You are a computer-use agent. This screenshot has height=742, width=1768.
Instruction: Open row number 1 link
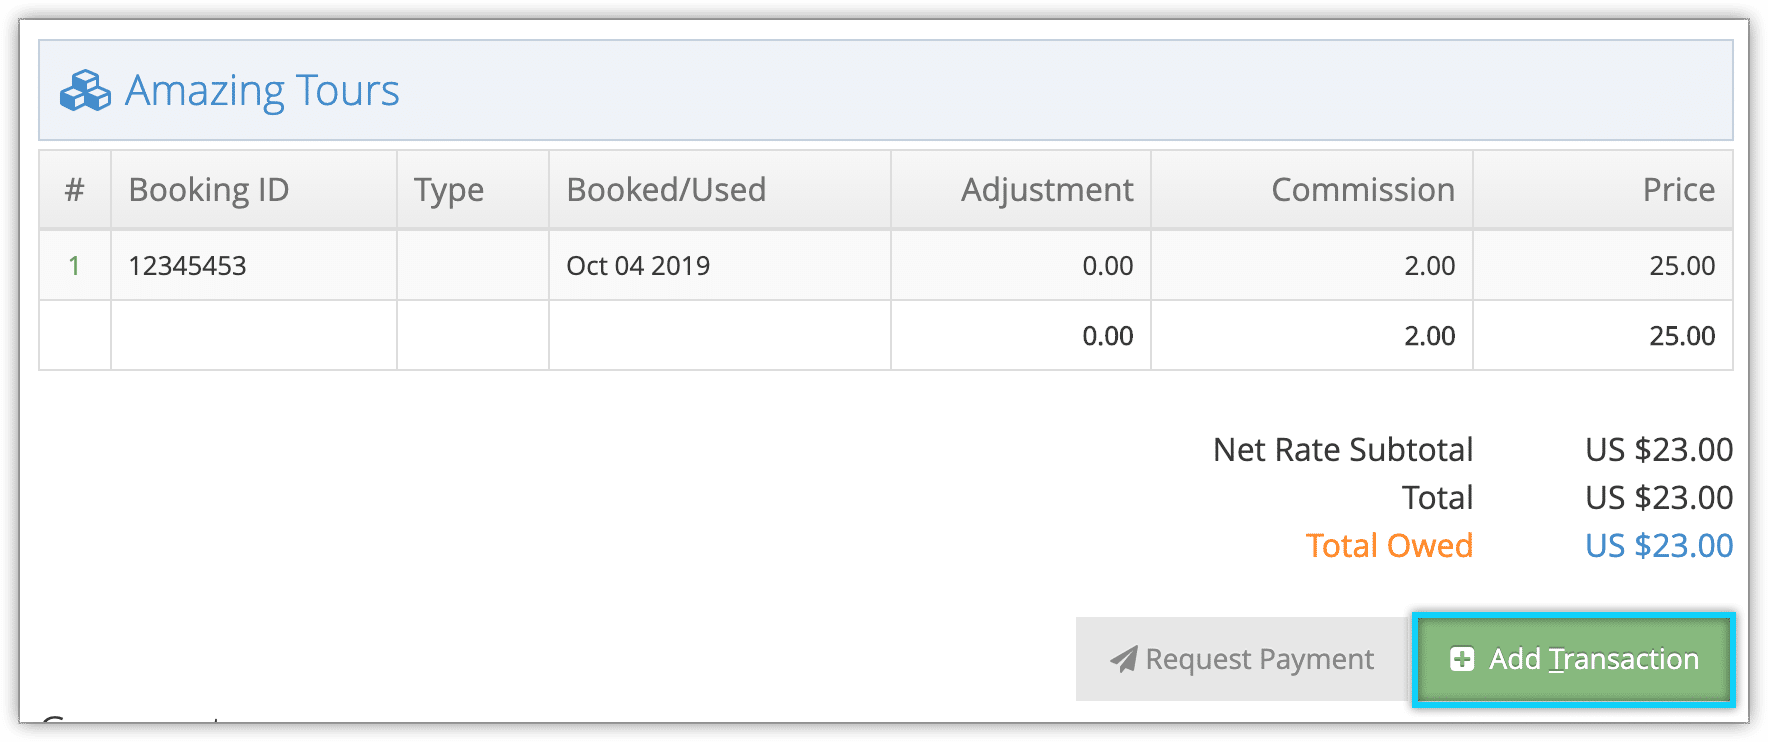74,266
